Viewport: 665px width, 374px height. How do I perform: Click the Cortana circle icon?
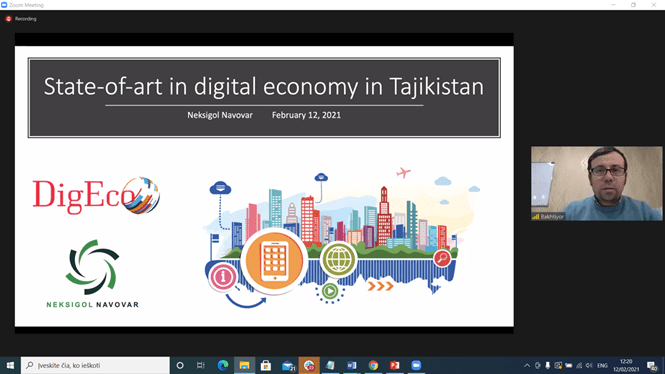click(180, 365)
